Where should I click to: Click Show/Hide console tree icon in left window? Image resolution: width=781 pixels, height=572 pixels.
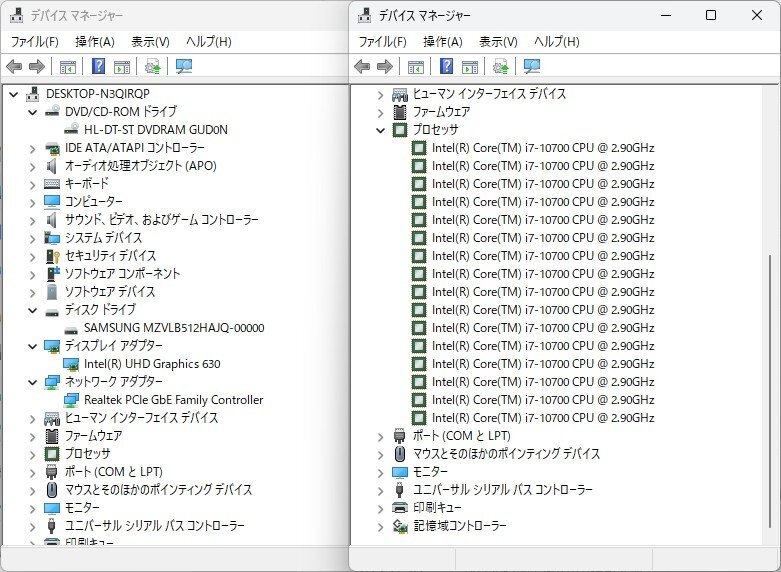click(68, 66)
